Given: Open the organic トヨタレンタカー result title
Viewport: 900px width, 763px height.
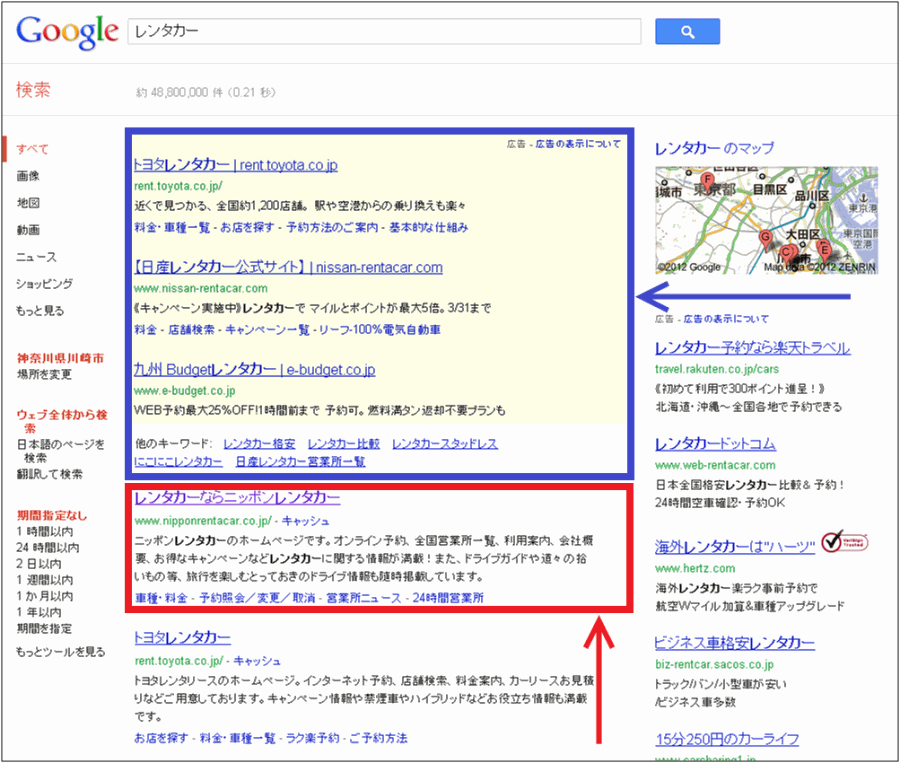Looking at the screenshot, I should click(182, 637).
